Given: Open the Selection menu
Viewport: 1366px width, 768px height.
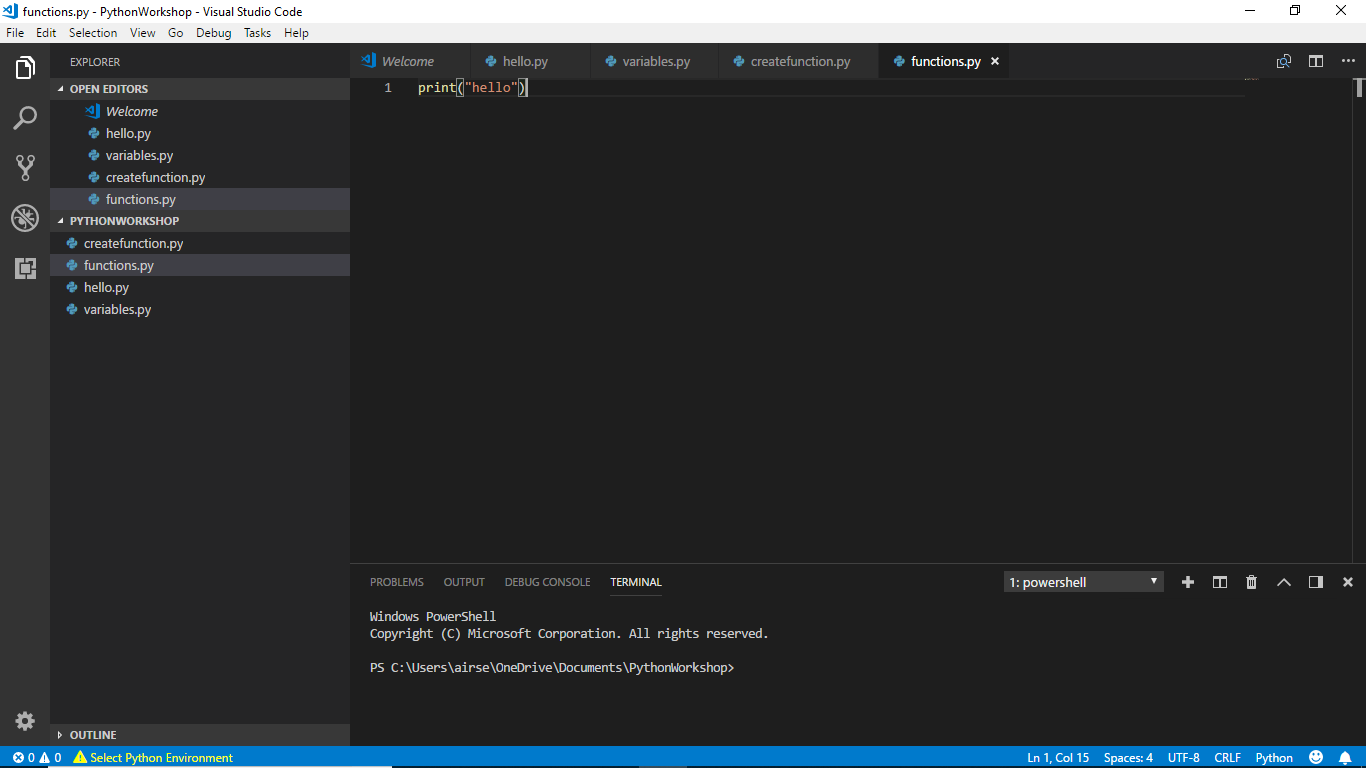Looking at the screenshot, I should point(93,32).
